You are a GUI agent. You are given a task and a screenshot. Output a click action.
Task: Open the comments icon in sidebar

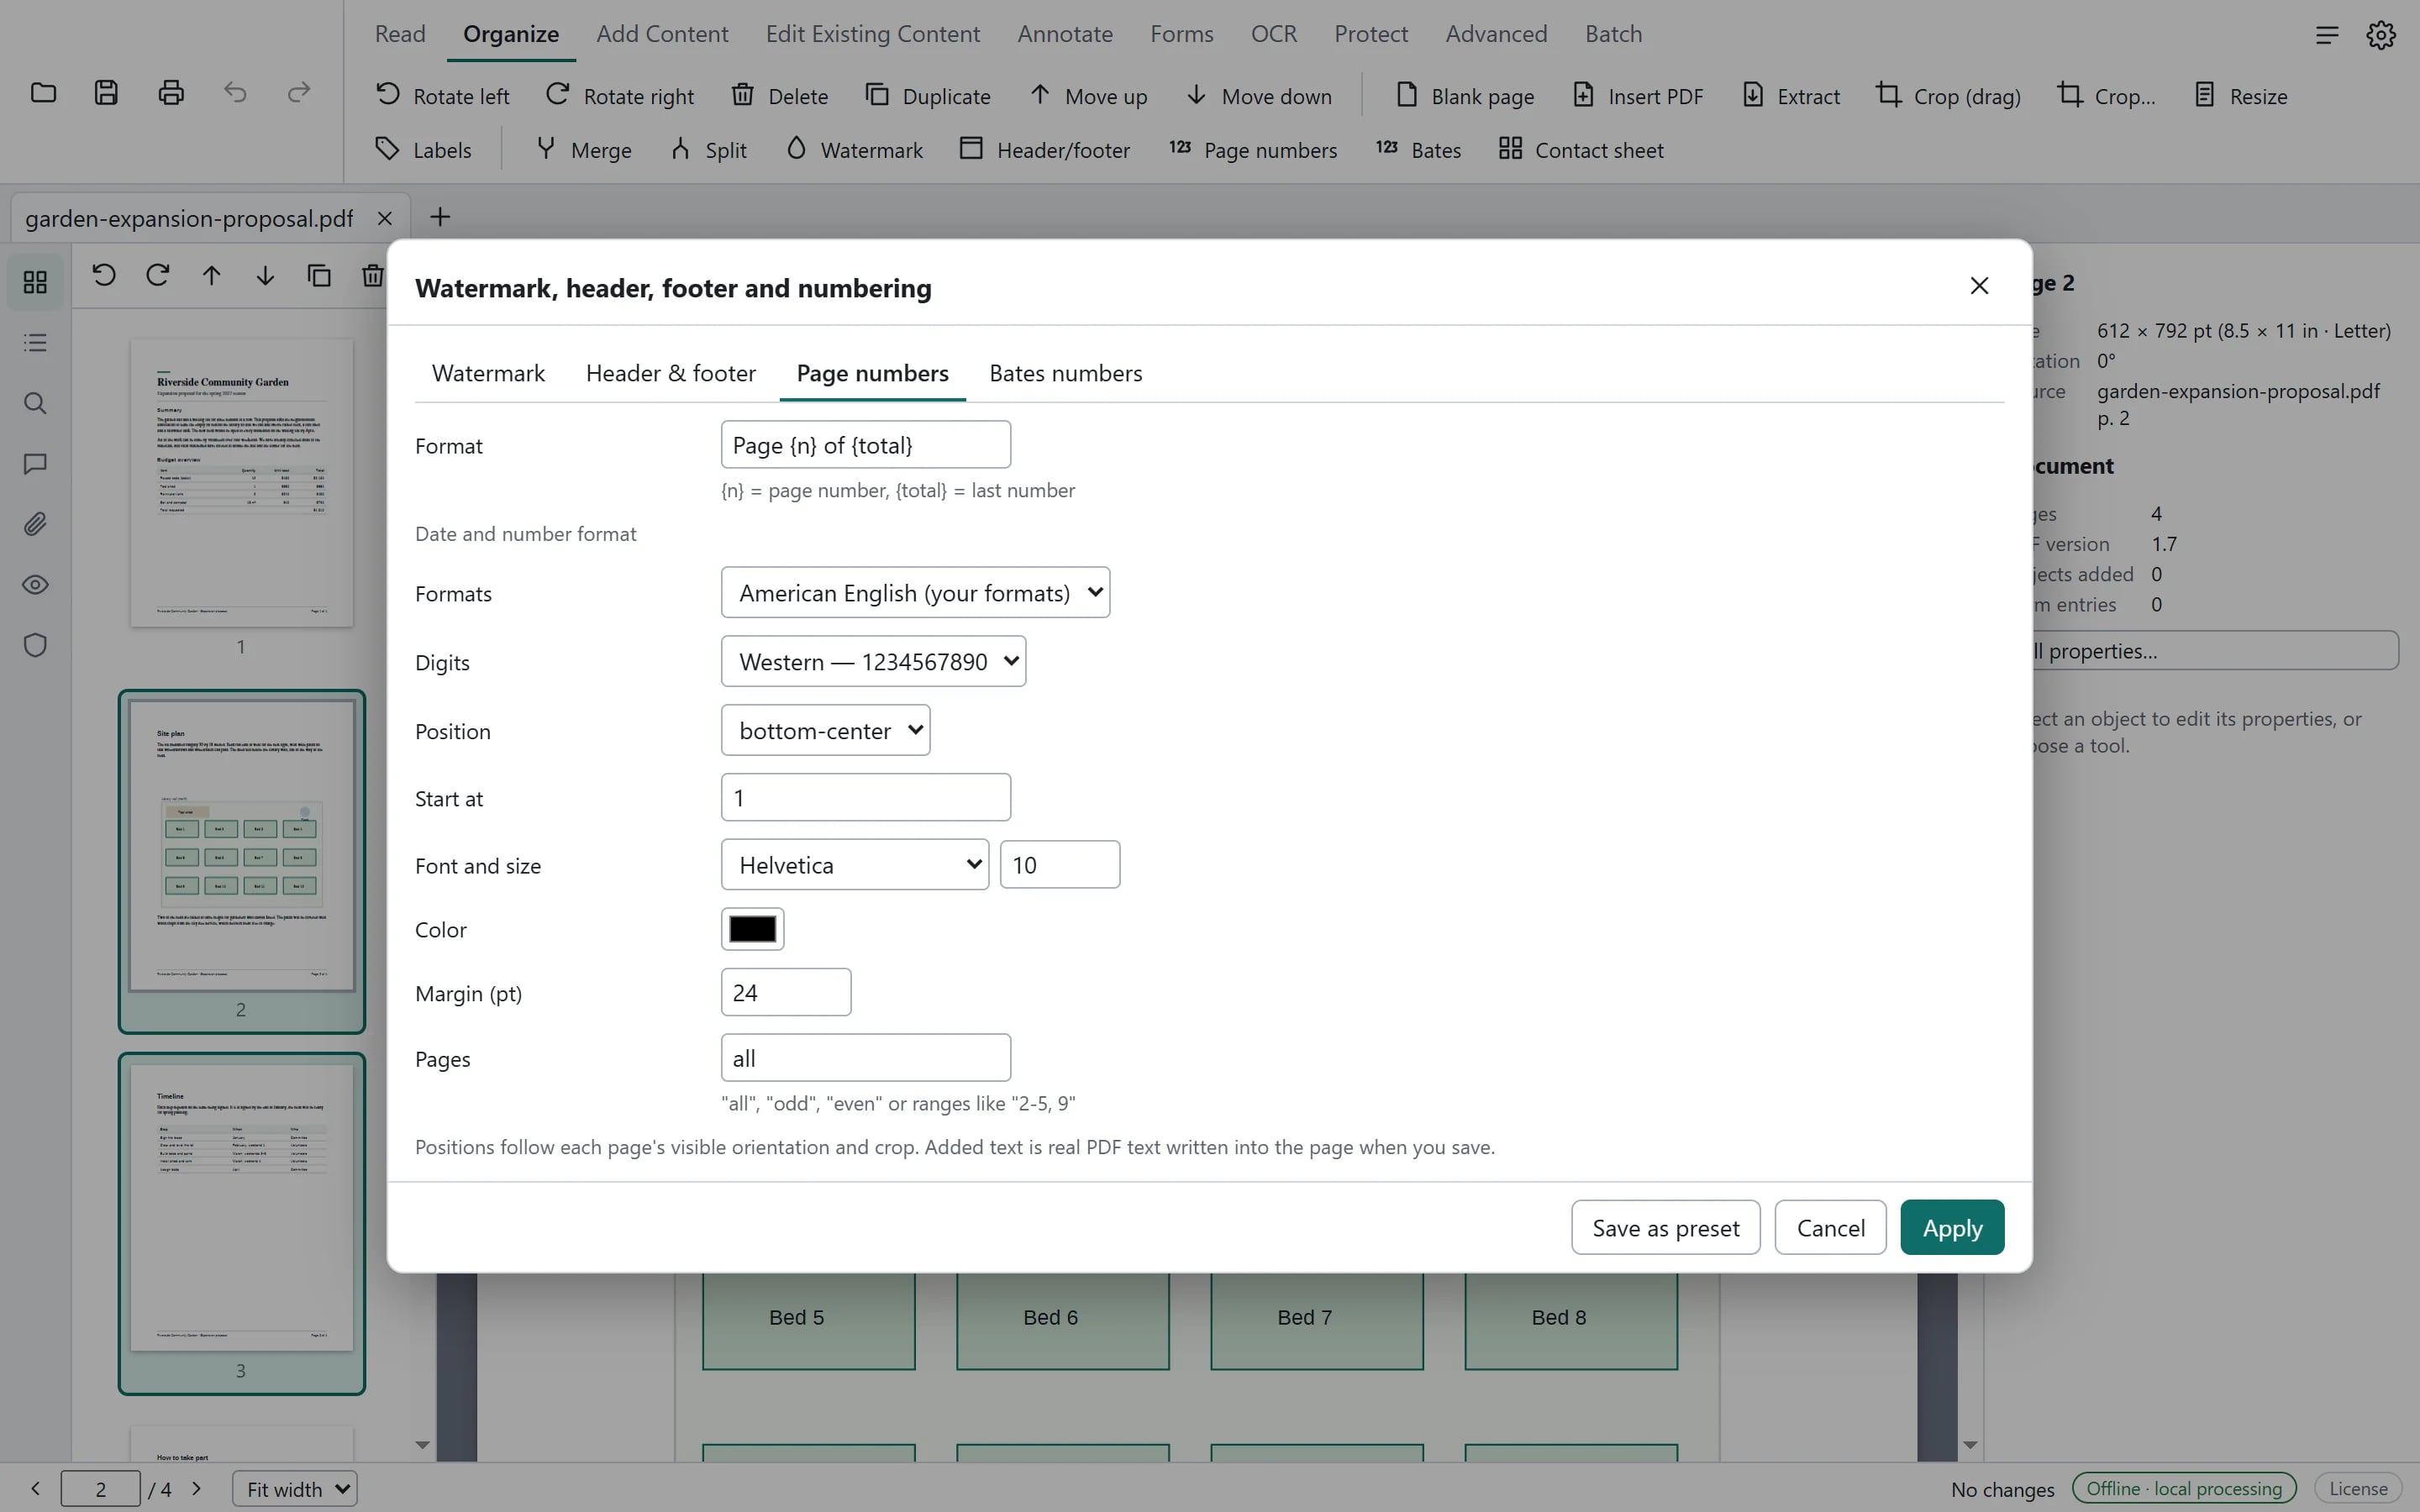[x=35, y=464]
